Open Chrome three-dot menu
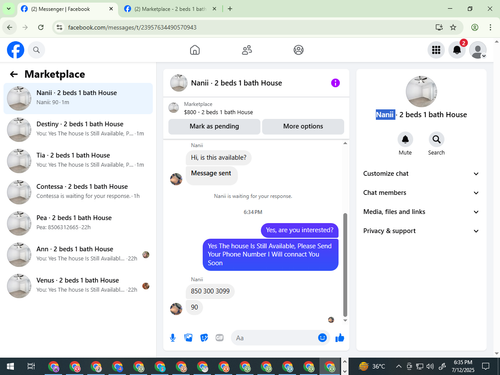 [x=490, y=27]
